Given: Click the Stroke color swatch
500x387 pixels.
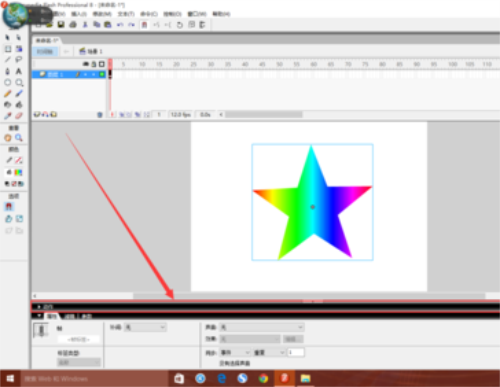Looking at the screenshot, I should pyautogui.click(x=19, y=160).
